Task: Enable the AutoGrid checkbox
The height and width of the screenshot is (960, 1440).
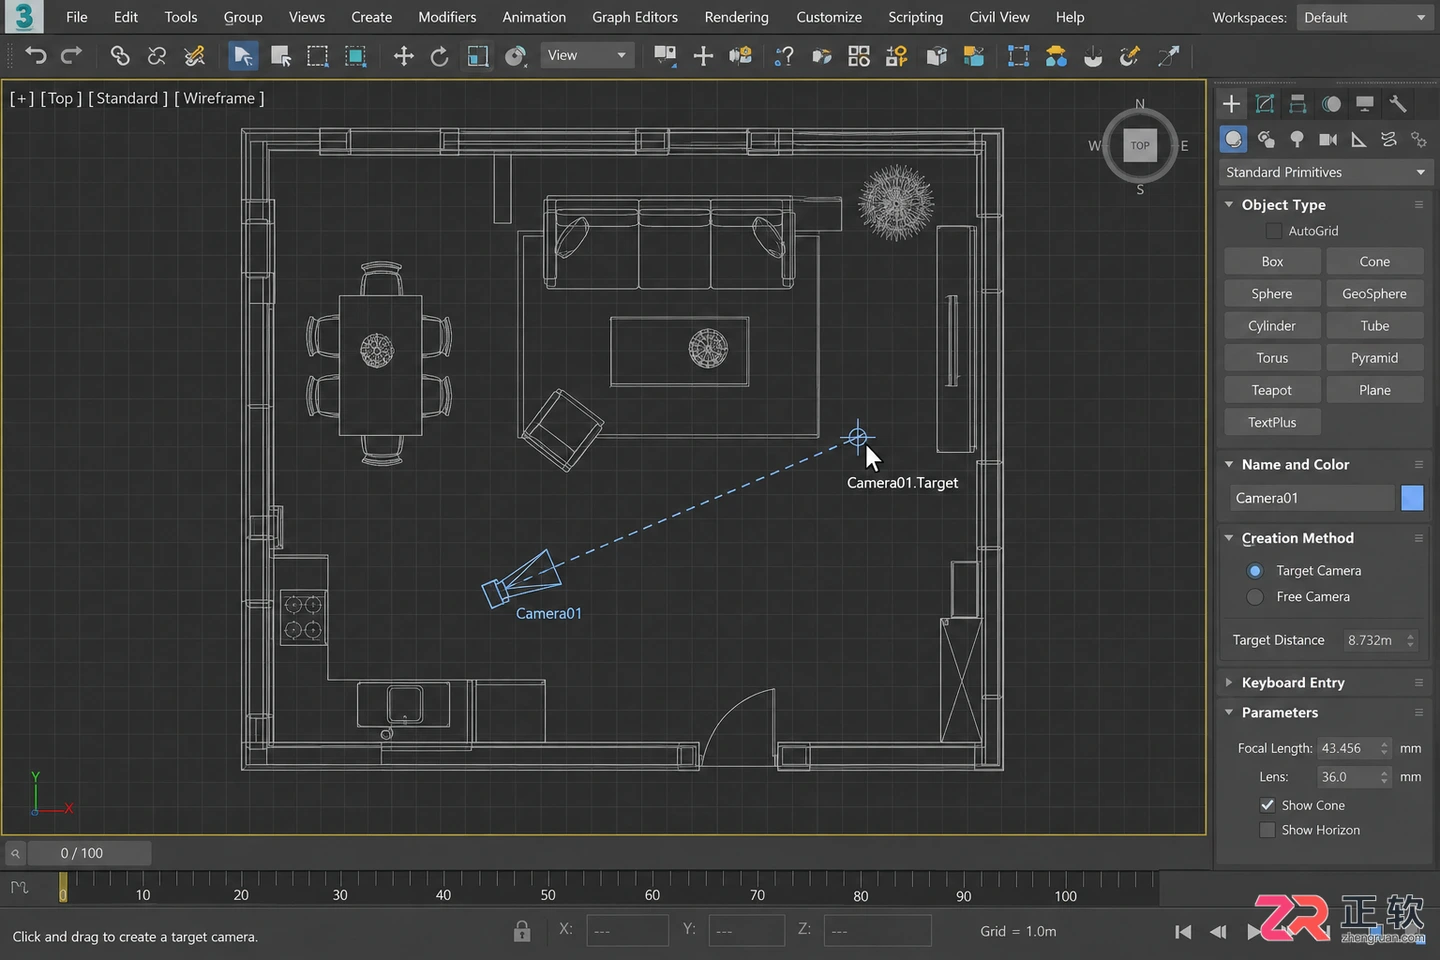Action: click(1273, 231)
